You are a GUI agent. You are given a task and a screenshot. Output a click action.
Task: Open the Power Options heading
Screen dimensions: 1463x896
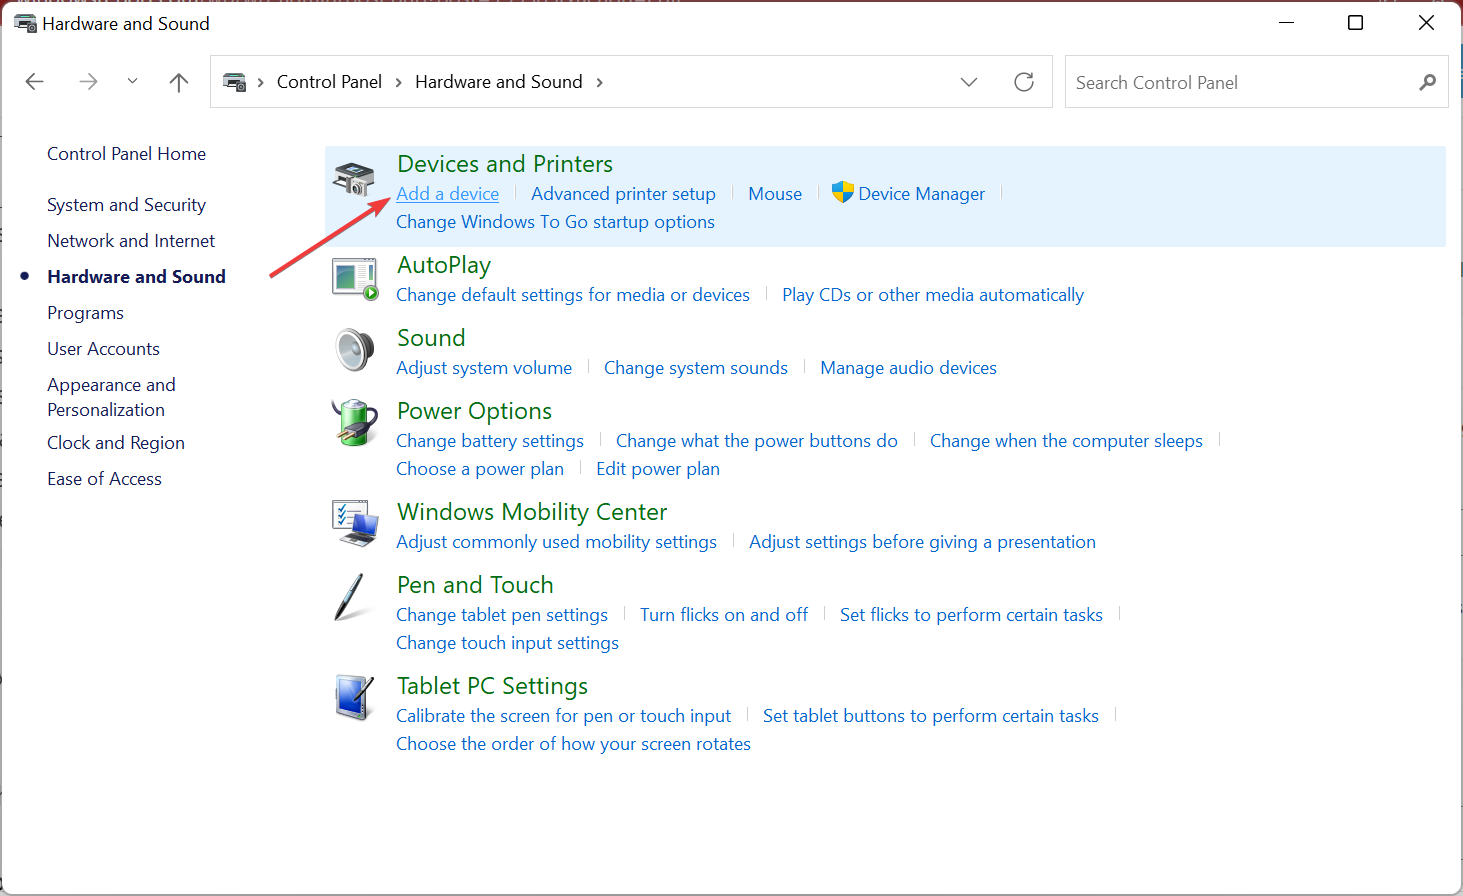(474, 411)
